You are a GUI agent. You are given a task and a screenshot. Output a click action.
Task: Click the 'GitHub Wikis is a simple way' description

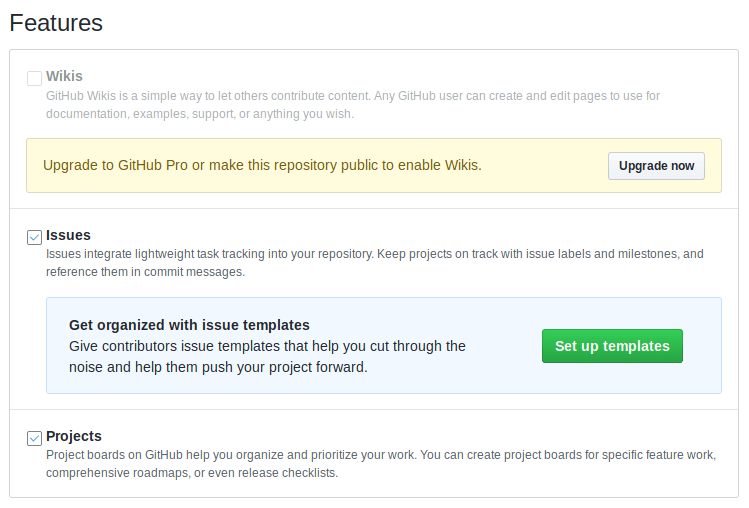(x=353, y=105)
